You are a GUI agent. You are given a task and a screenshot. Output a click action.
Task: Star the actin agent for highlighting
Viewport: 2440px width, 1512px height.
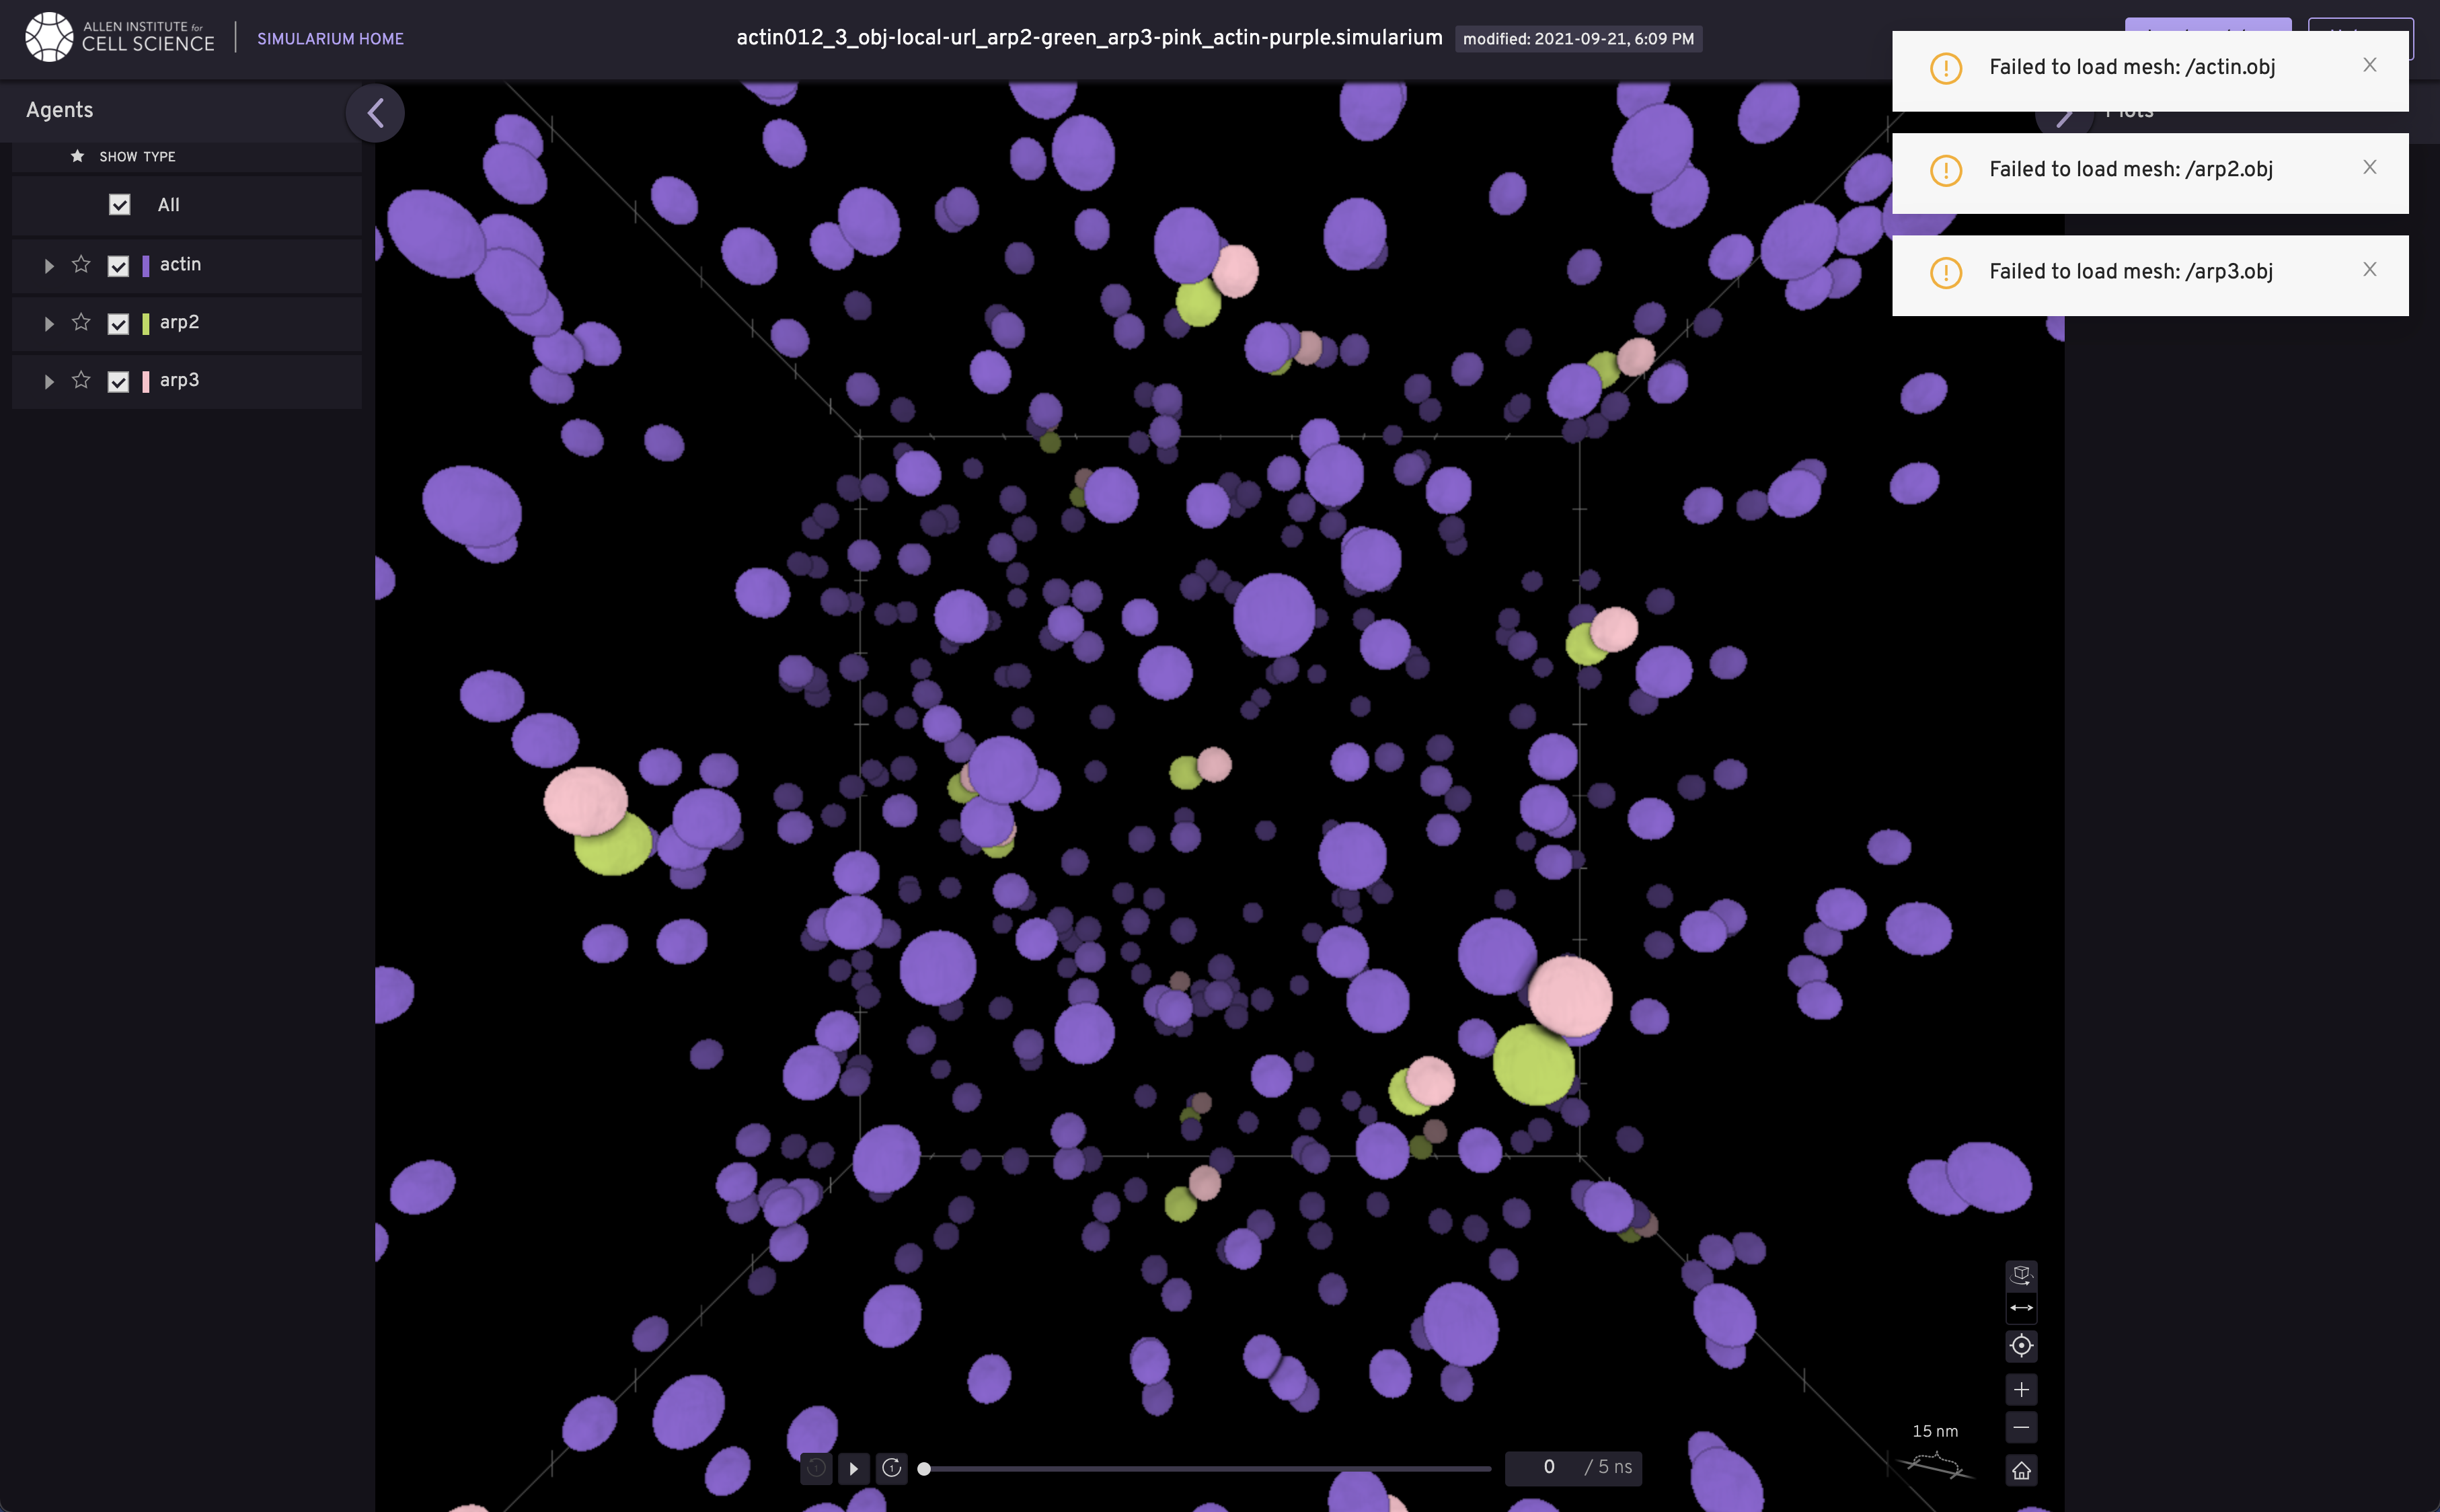pyautogui.click(x=81, y=264)
